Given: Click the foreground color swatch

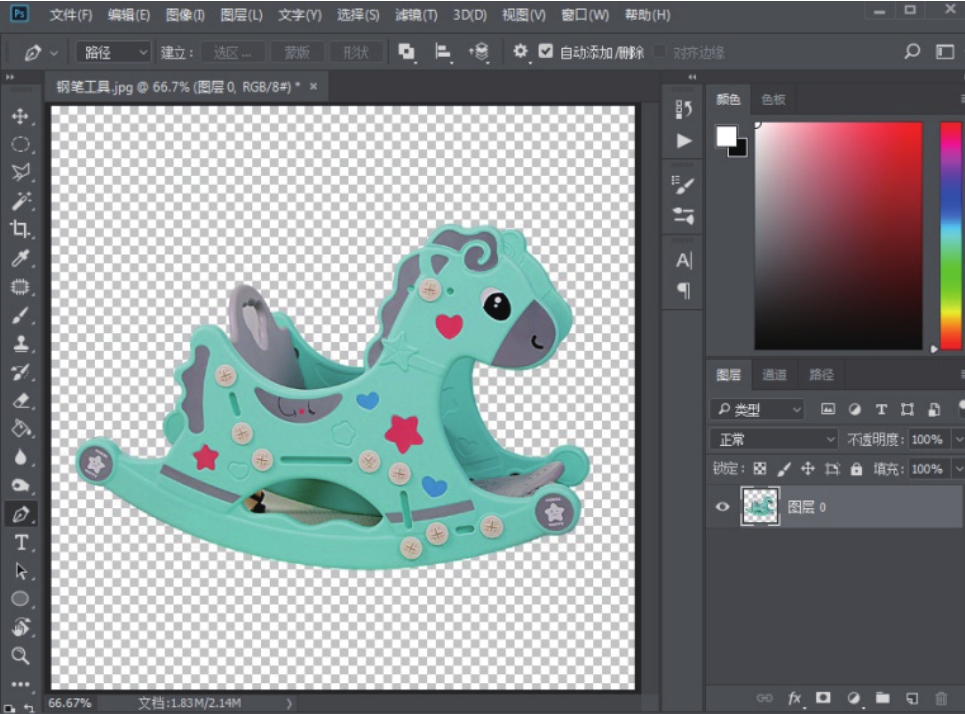Looking at the screenshot, I should 727,136.
